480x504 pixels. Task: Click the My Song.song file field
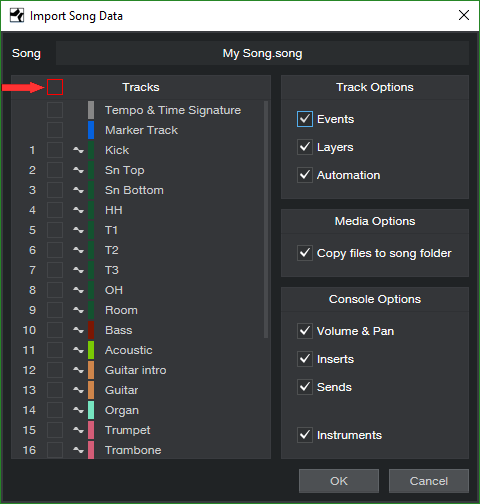click(x=262, y=53)
